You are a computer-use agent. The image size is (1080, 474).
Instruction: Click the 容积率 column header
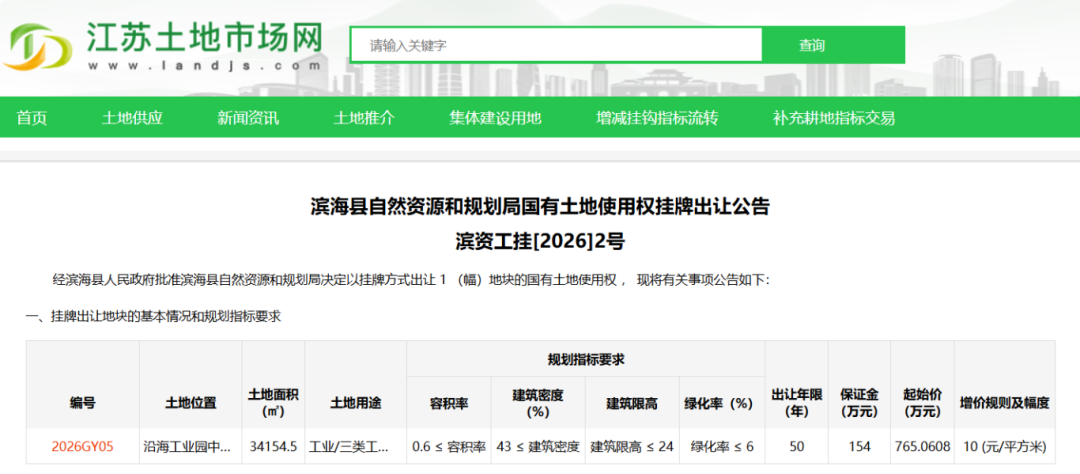(x=448, y=403)
